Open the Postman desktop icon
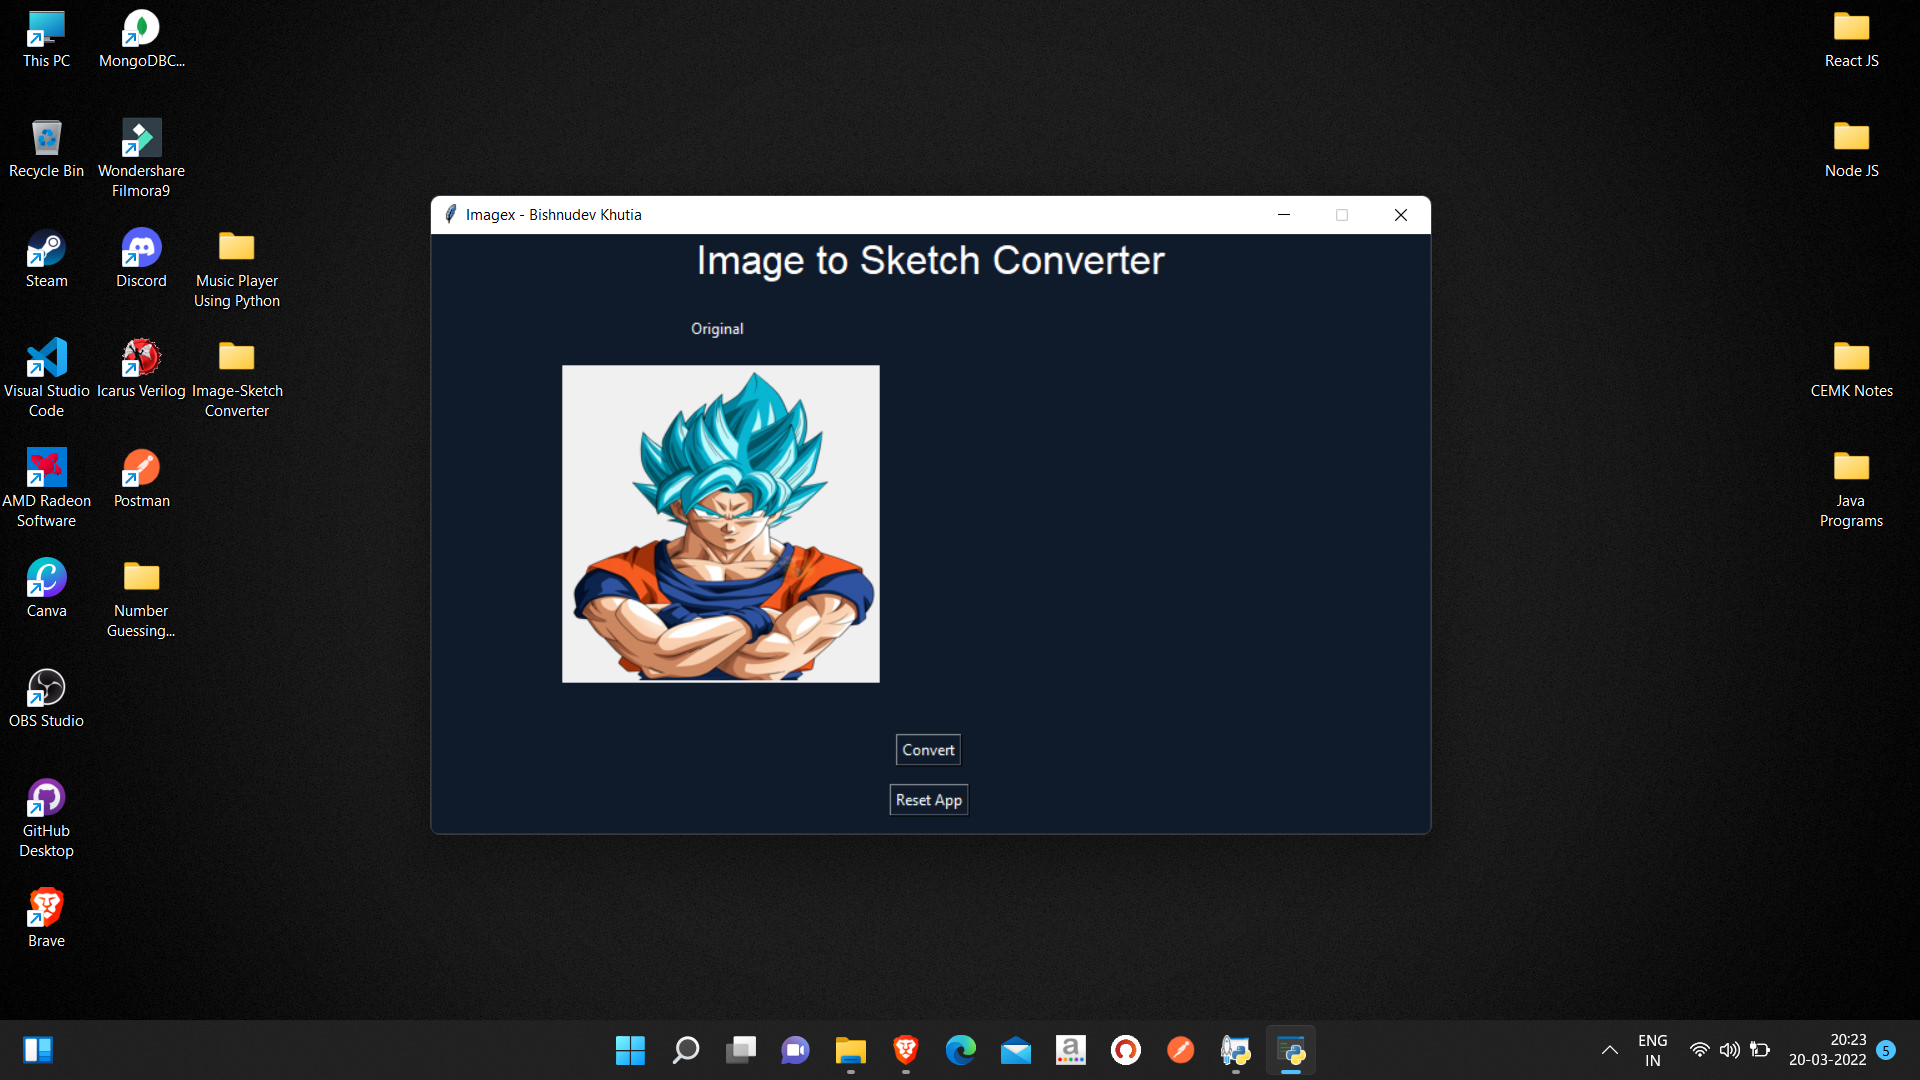The image size is (1920, 1080). pyautogui.click(x=141, y=478)
